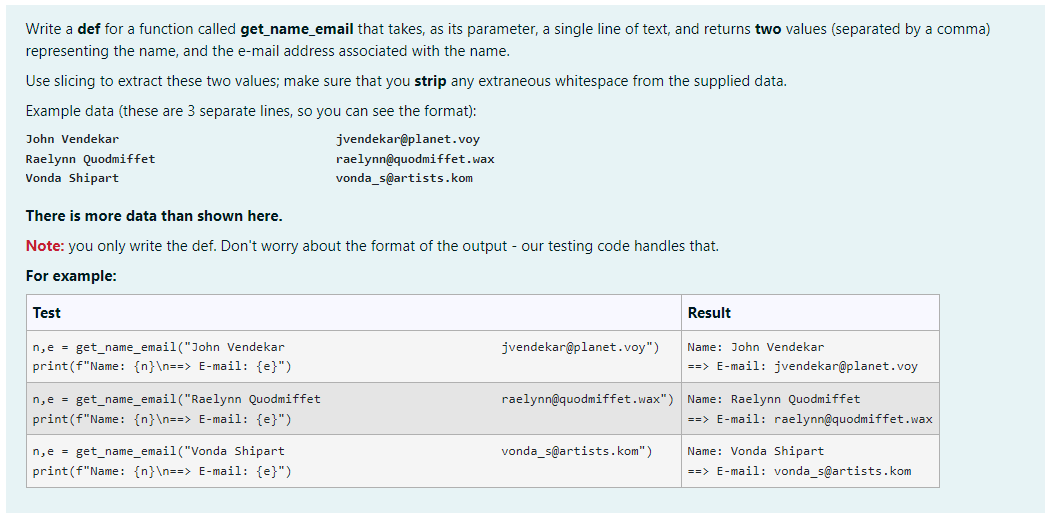Click the 'Example data' sentence line
1045x513 pixels.
pos(251,111)
